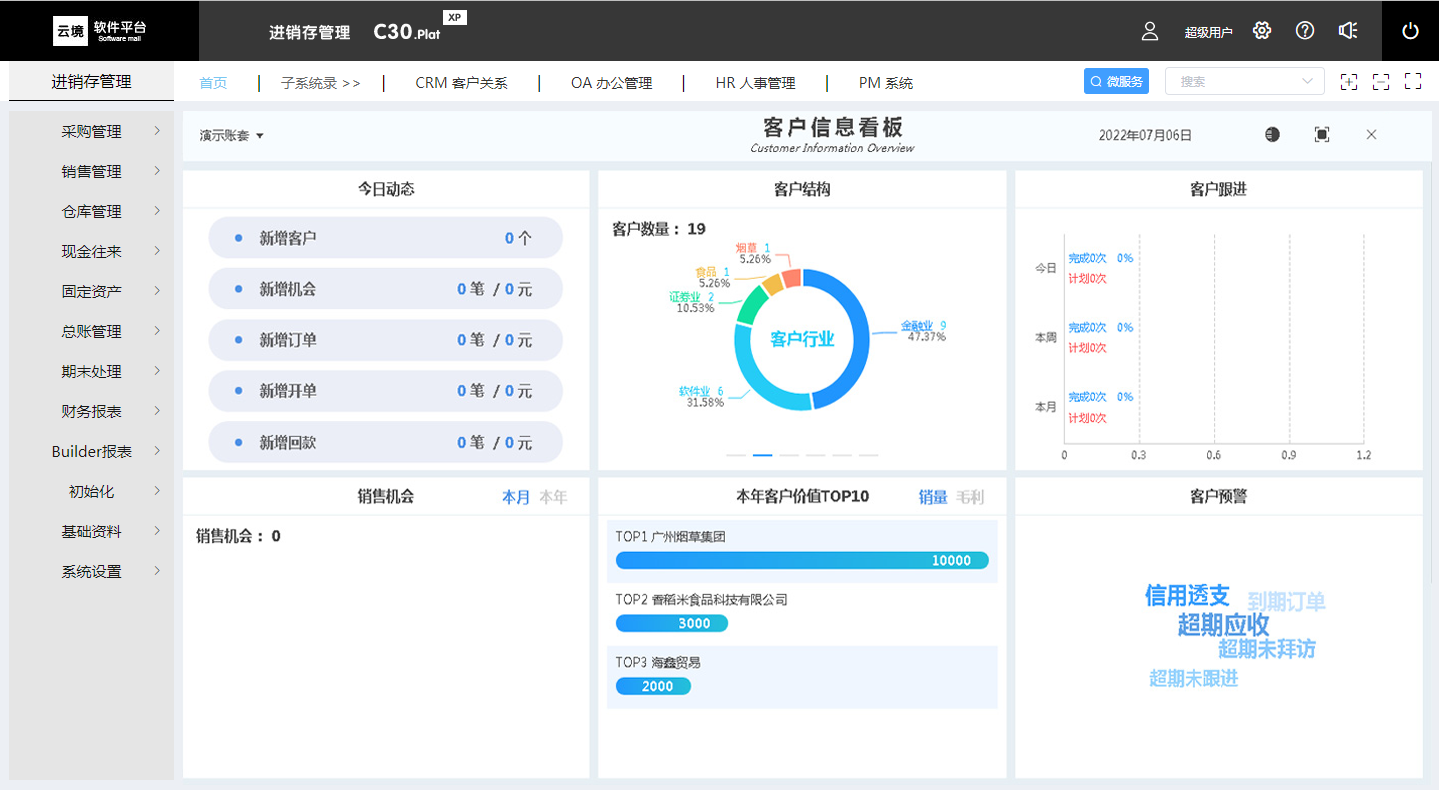
Task: Click the dashboard fullscreen focus icon
Action: pos(1322,135)
